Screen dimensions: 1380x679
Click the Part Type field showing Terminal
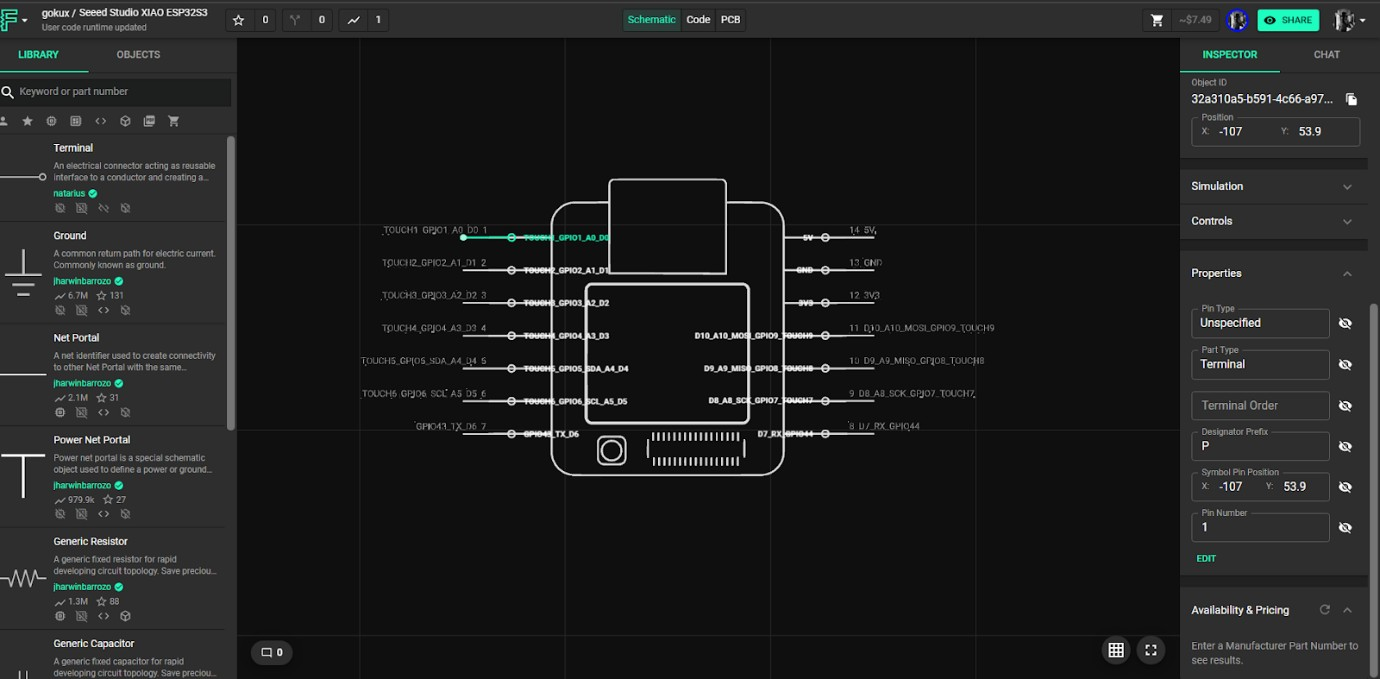click(x=1260, y=364)
